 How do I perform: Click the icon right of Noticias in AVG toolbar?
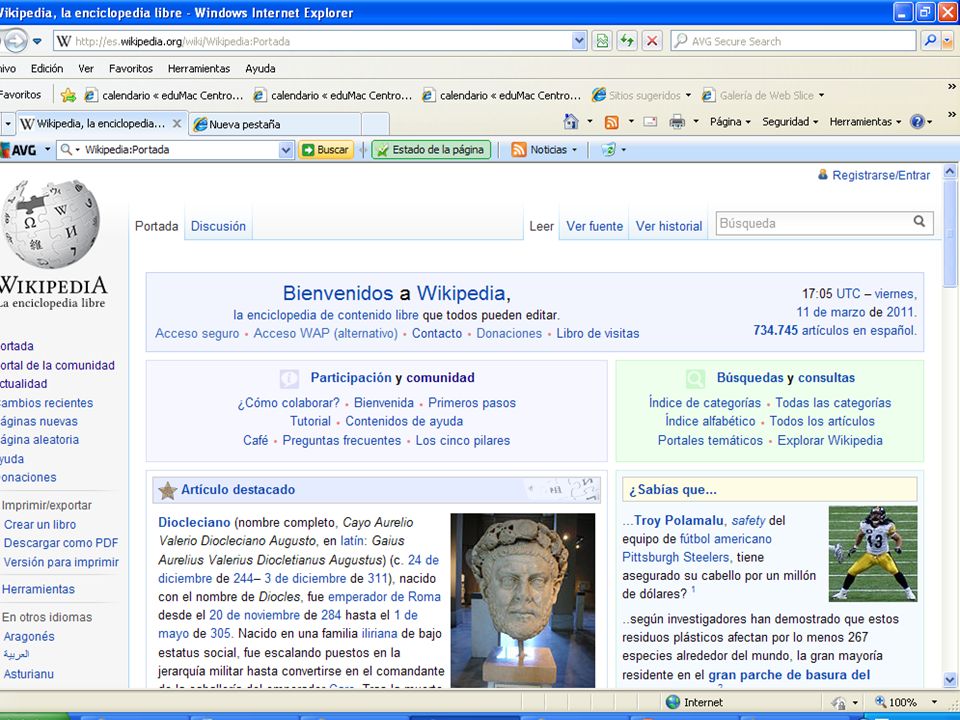(608, 149)
